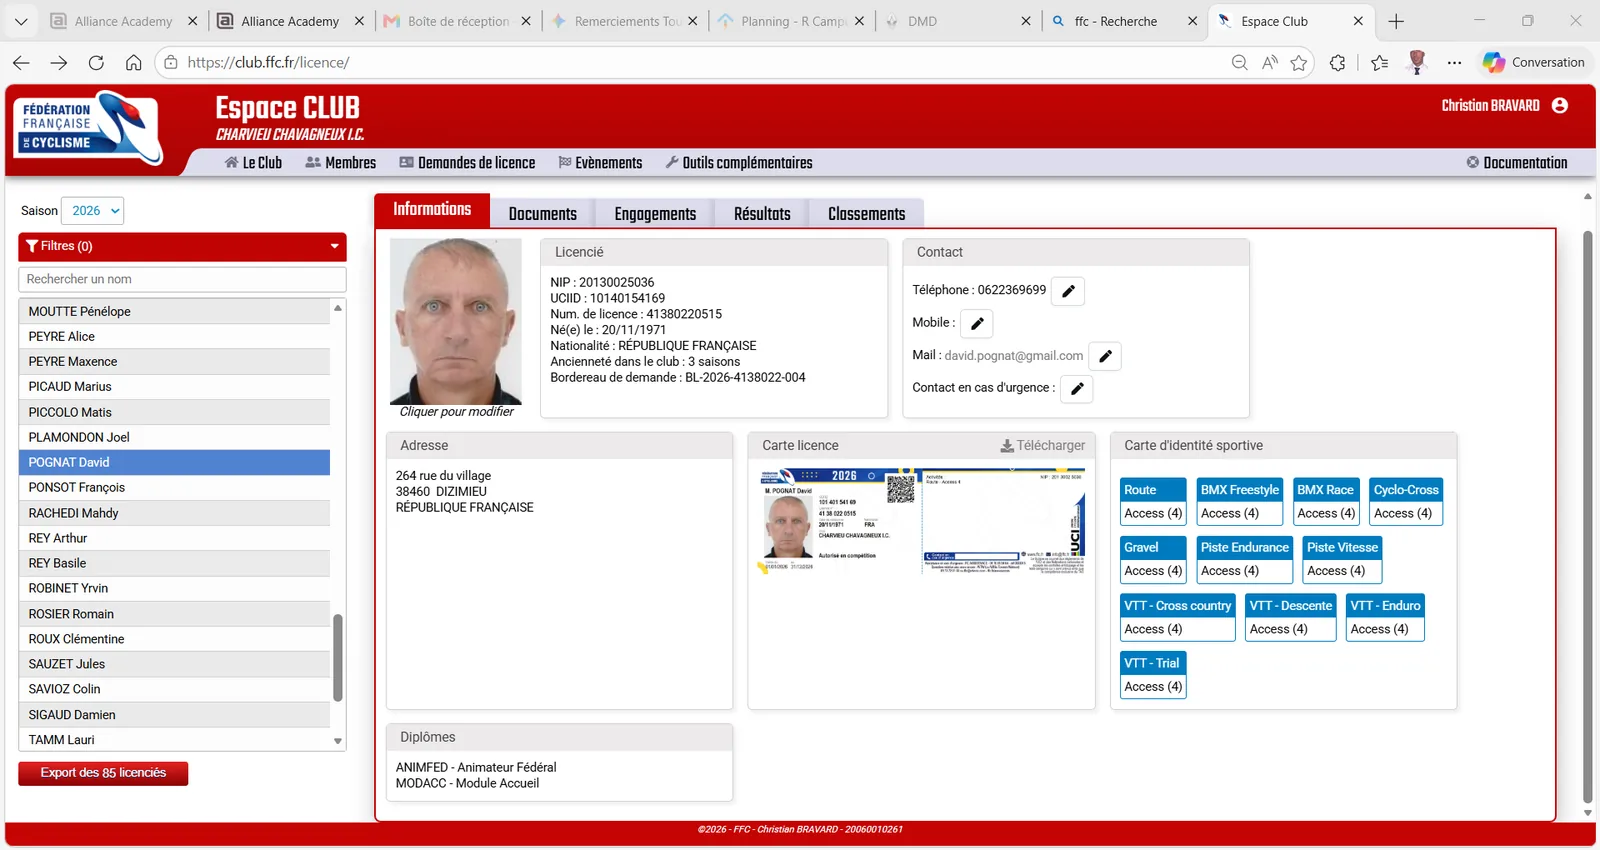Click the Route Access (4) badge

1153,502
